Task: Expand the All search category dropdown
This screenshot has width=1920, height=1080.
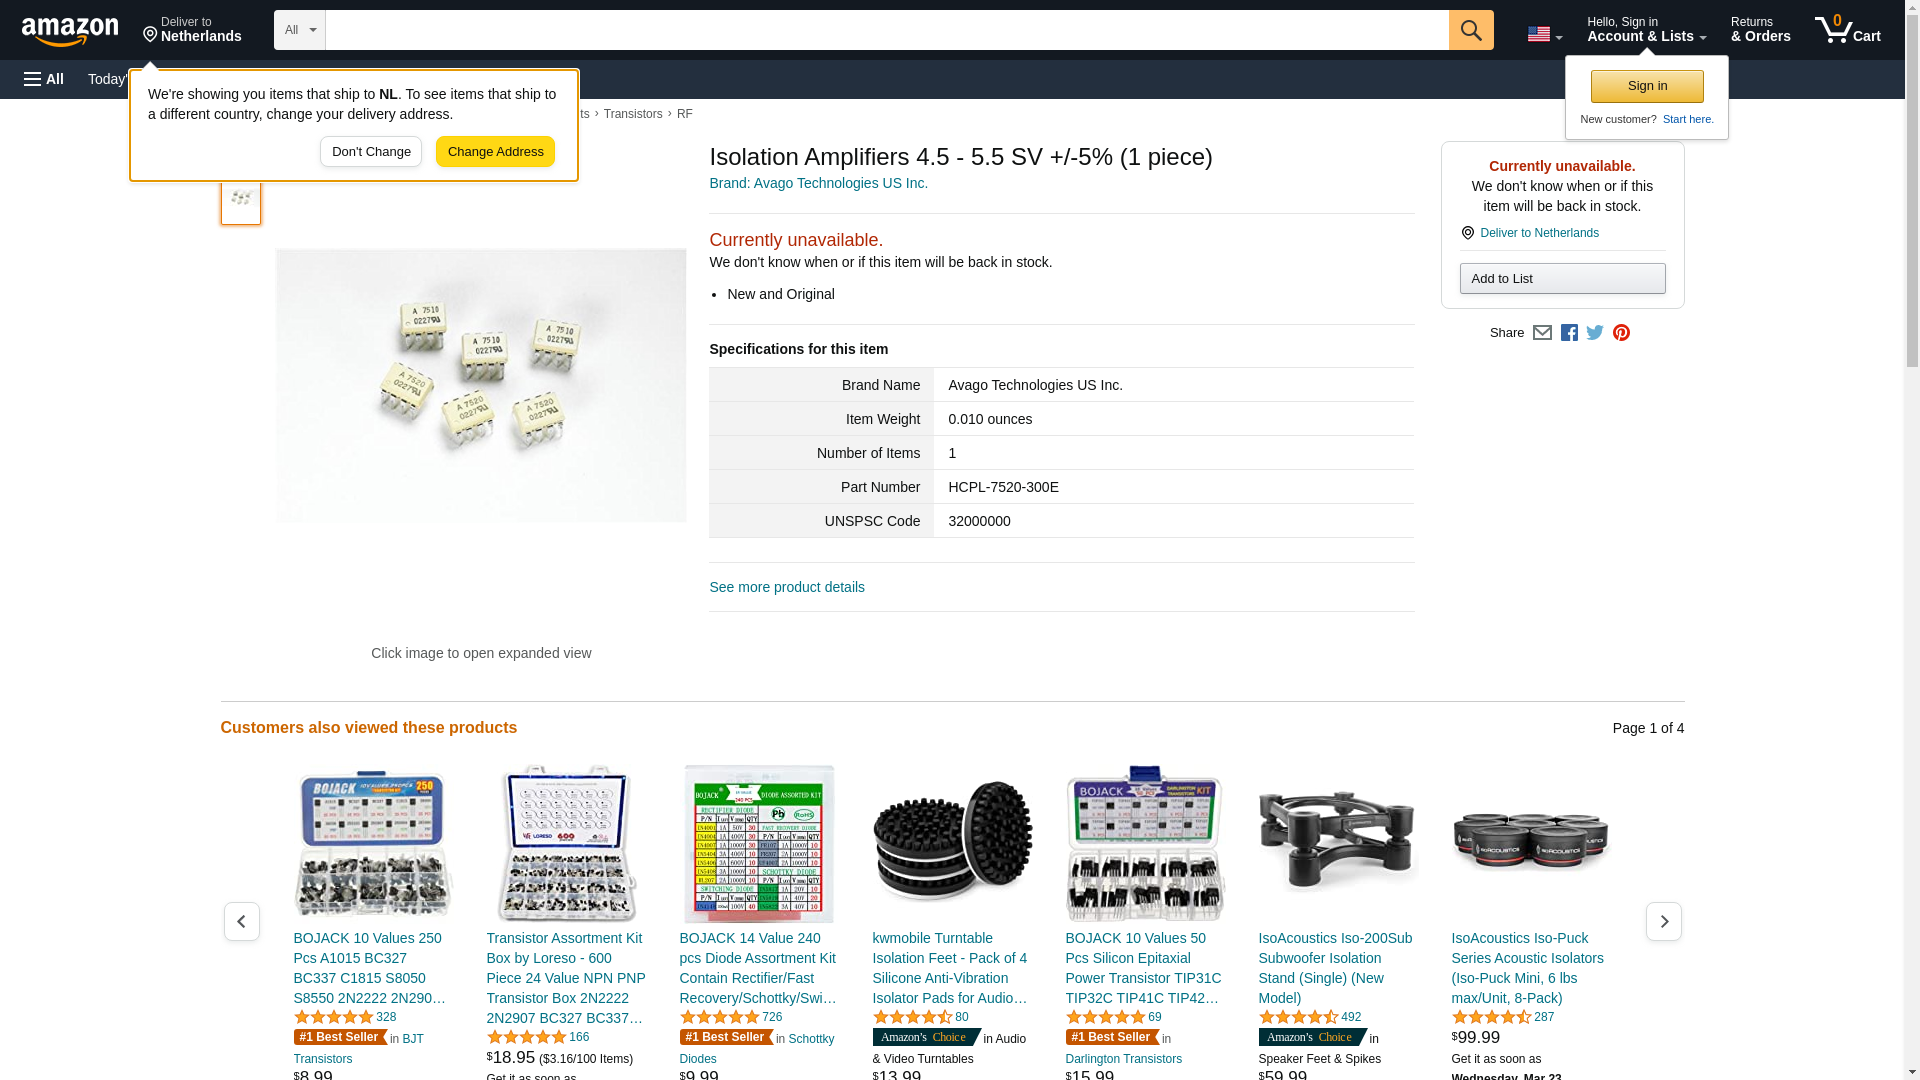Action: 300,30
